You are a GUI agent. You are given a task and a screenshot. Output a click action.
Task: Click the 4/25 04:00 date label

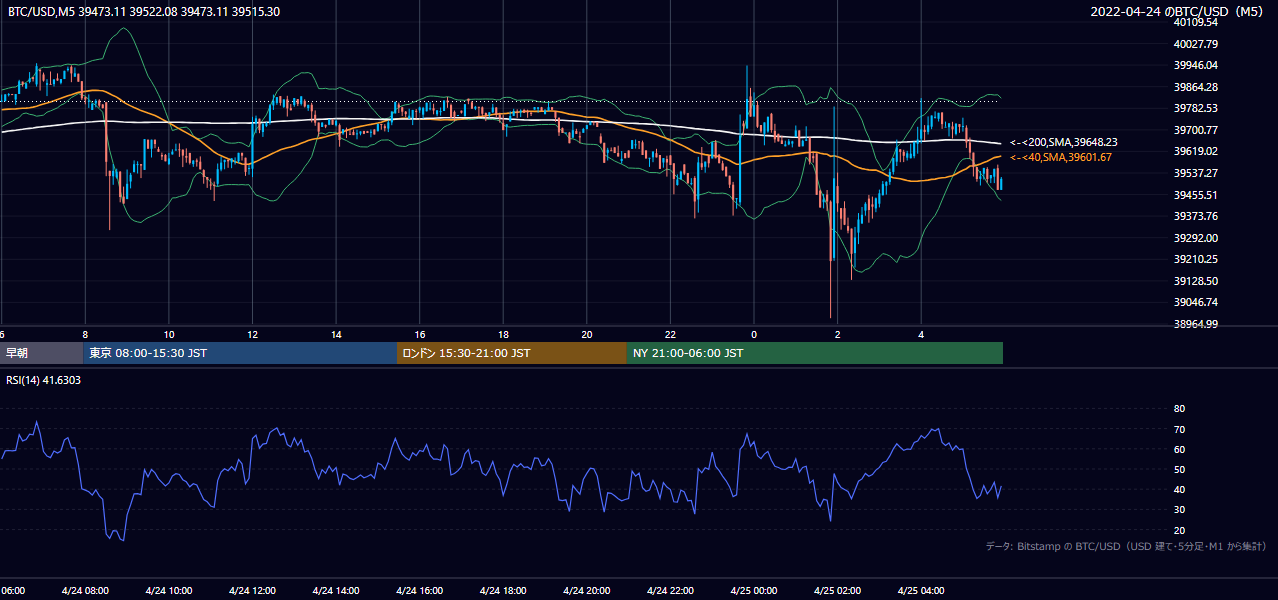[920, 591]
